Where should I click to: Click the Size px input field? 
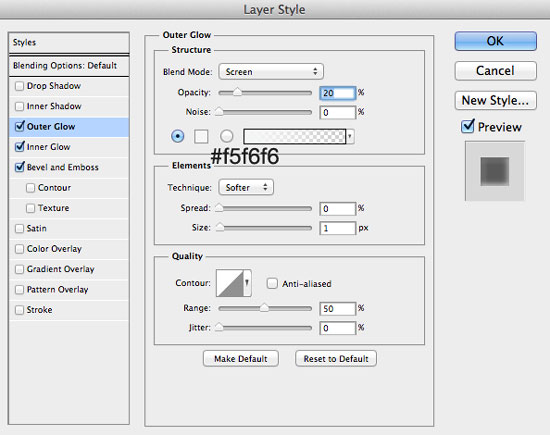(x=337, y=228)
